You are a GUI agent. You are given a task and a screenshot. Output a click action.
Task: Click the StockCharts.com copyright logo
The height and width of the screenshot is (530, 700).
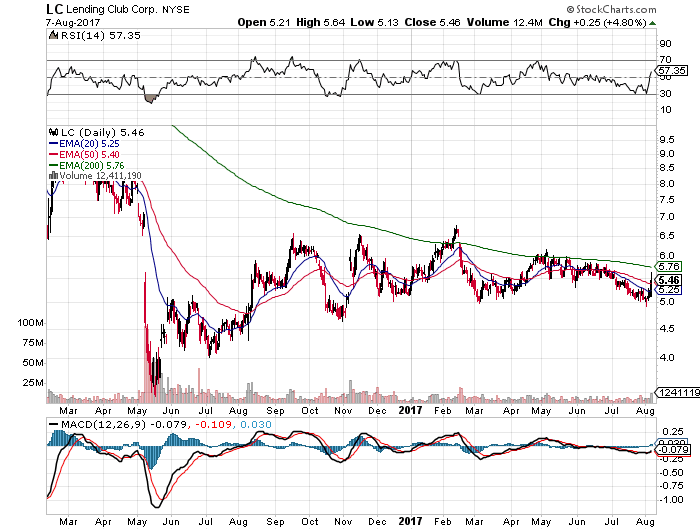(612, 9)
